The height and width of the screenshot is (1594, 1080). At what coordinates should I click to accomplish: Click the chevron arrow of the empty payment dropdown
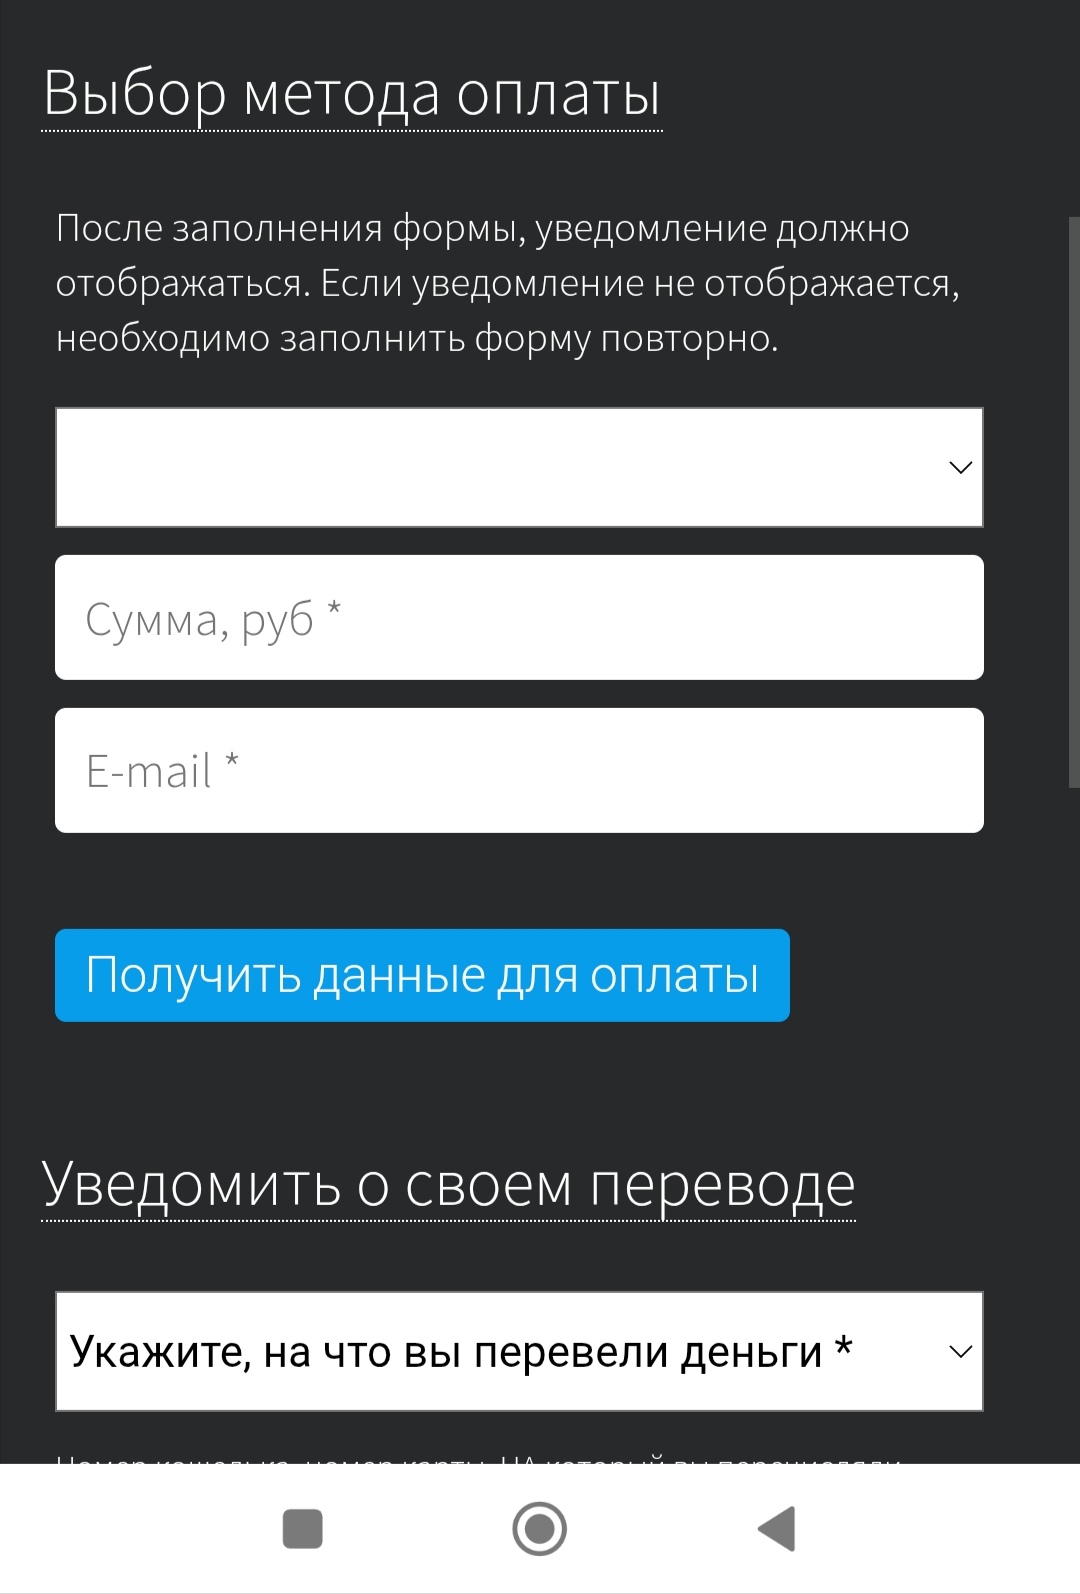[x=960, y=467]
